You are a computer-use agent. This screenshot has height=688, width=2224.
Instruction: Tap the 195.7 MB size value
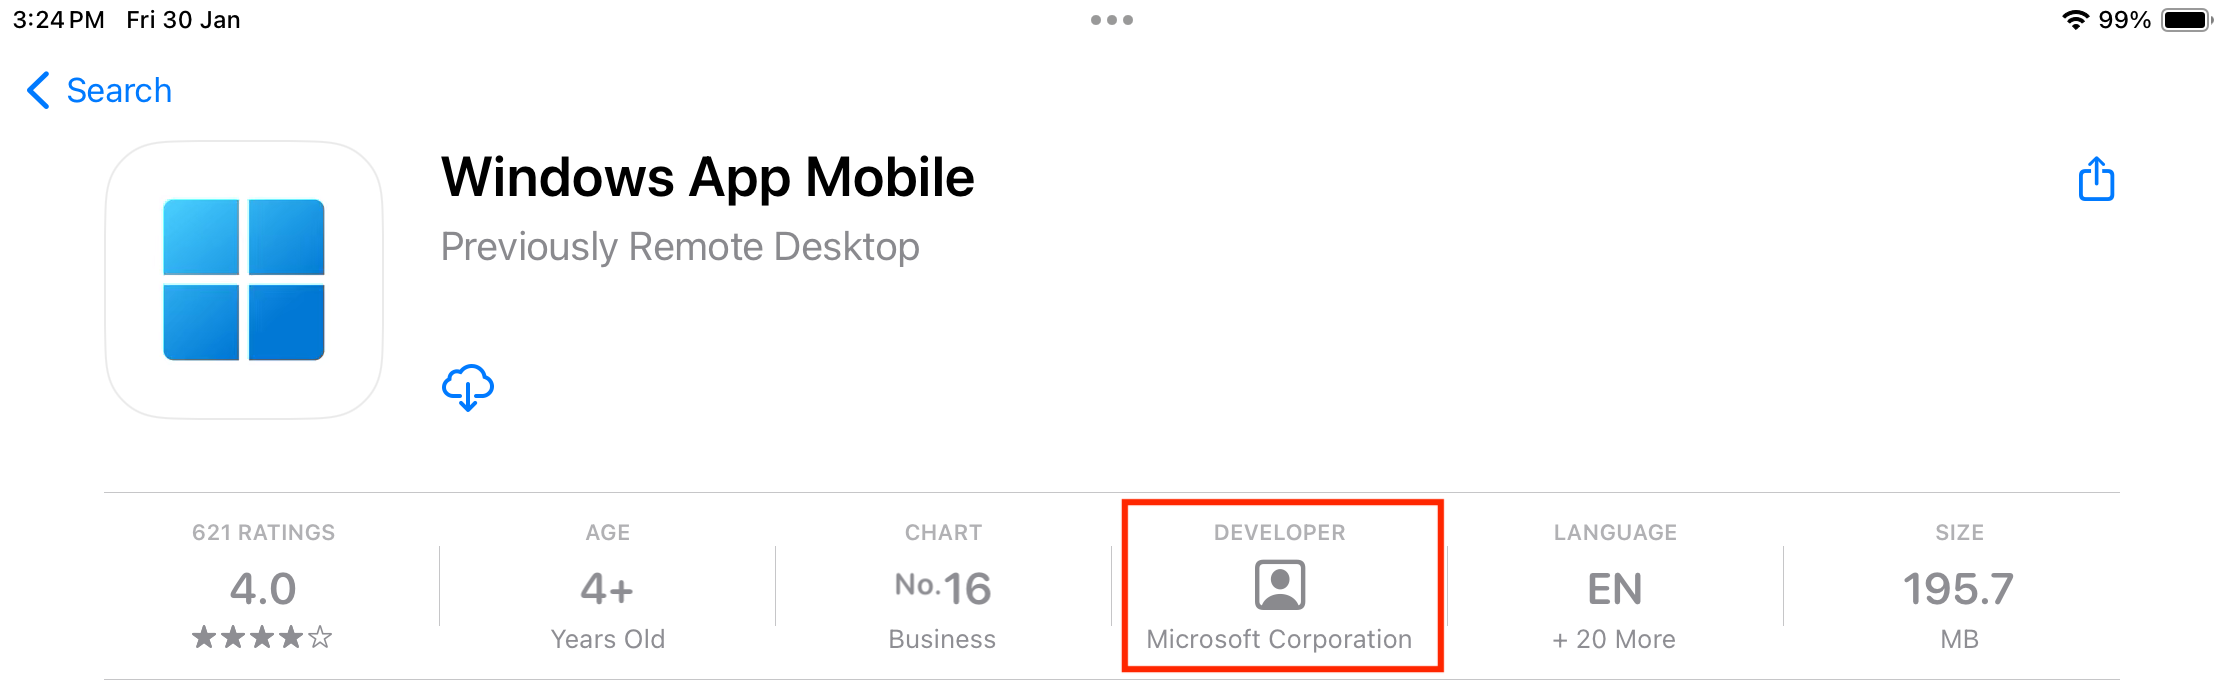[x=1958, y=589]
